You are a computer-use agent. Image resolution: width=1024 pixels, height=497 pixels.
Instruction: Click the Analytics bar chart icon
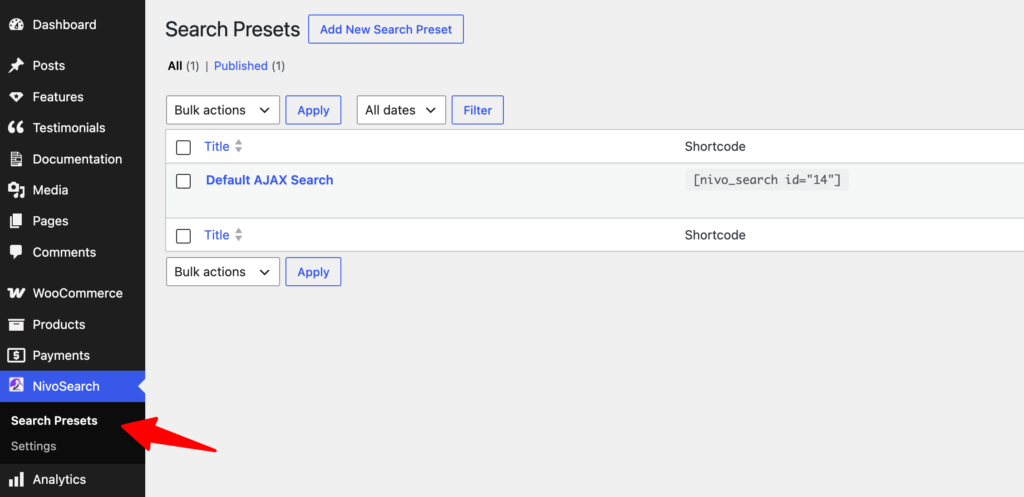click(x=16, y=479)
